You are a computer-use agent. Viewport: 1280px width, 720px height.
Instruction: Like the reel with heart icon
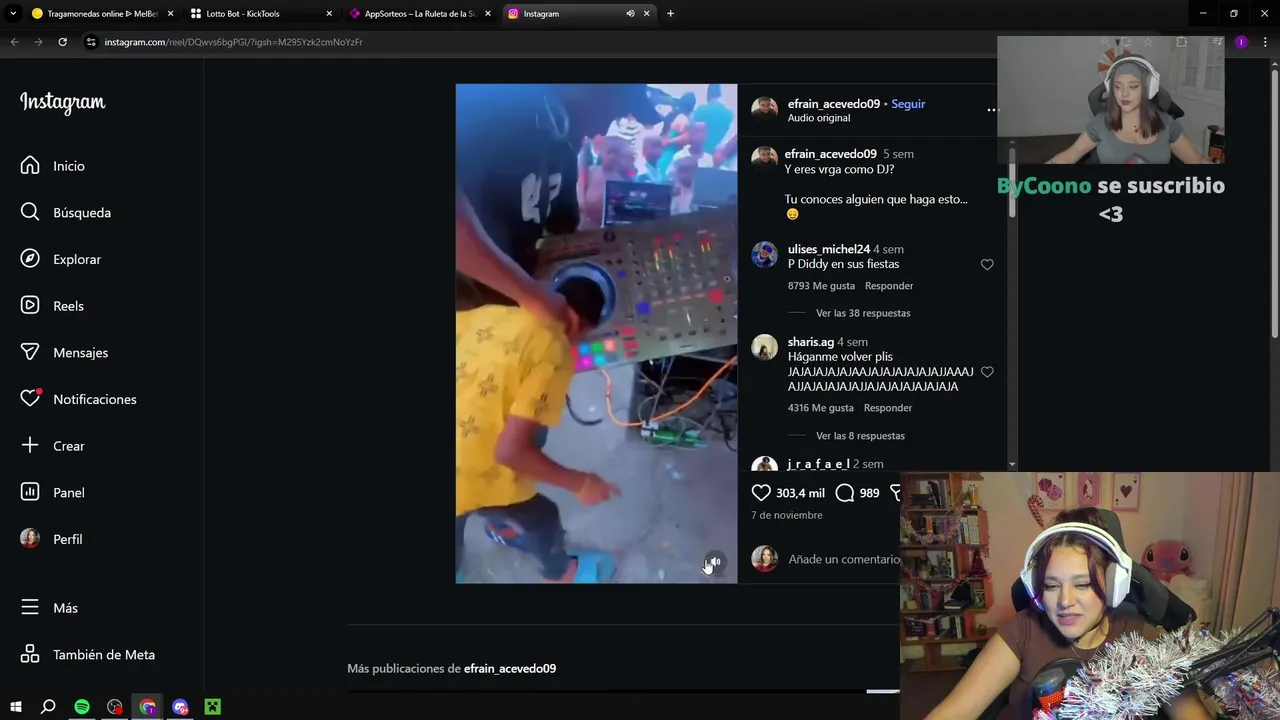pyautogui.click(x=761, y=492)
